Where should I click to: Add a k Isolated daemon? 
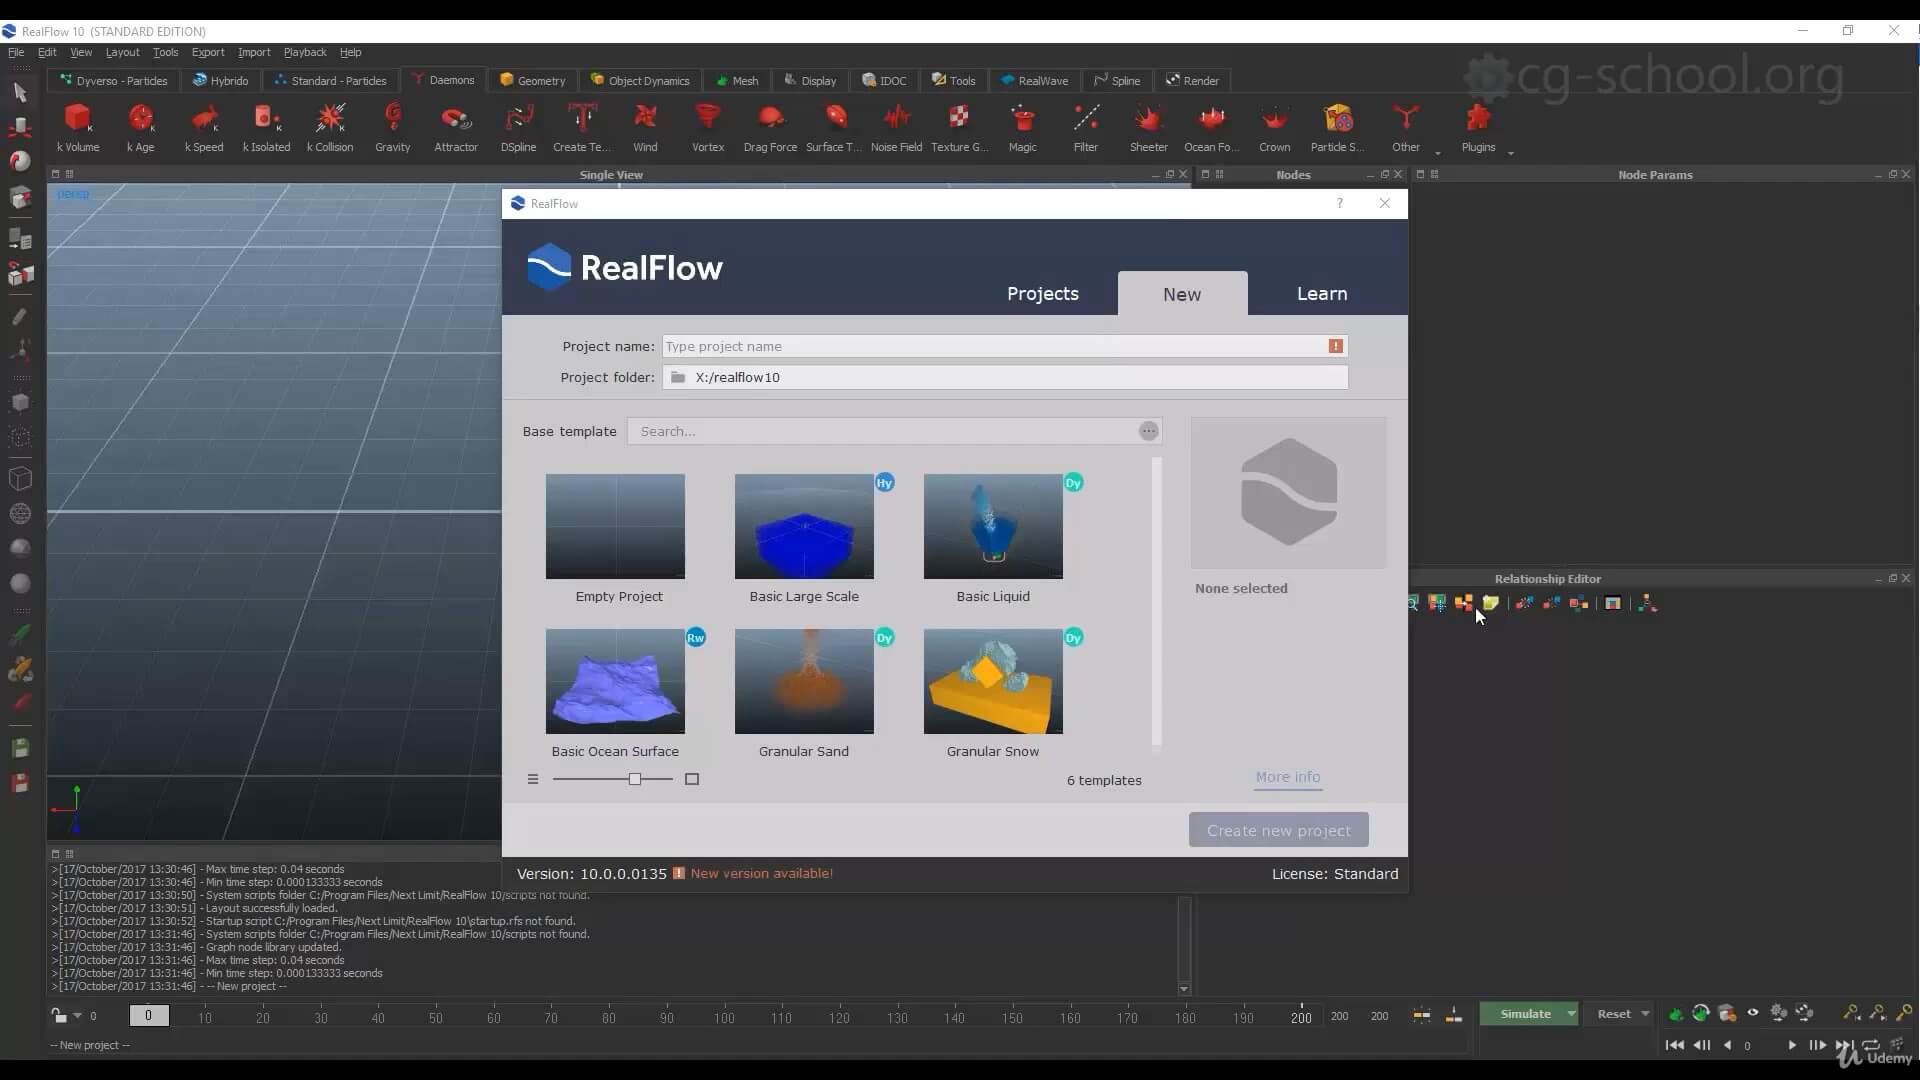pyautogui.click(x=266, y=127)
